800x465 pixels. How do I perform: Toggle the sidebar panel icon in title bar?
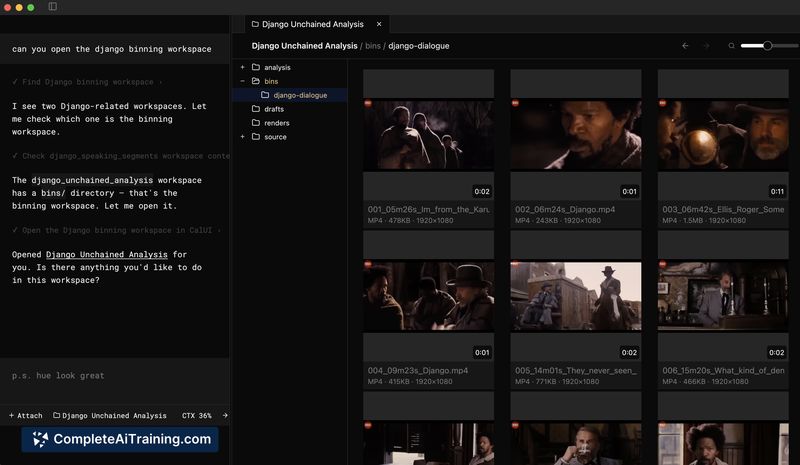pyautogui.click(x=53, y=7)
